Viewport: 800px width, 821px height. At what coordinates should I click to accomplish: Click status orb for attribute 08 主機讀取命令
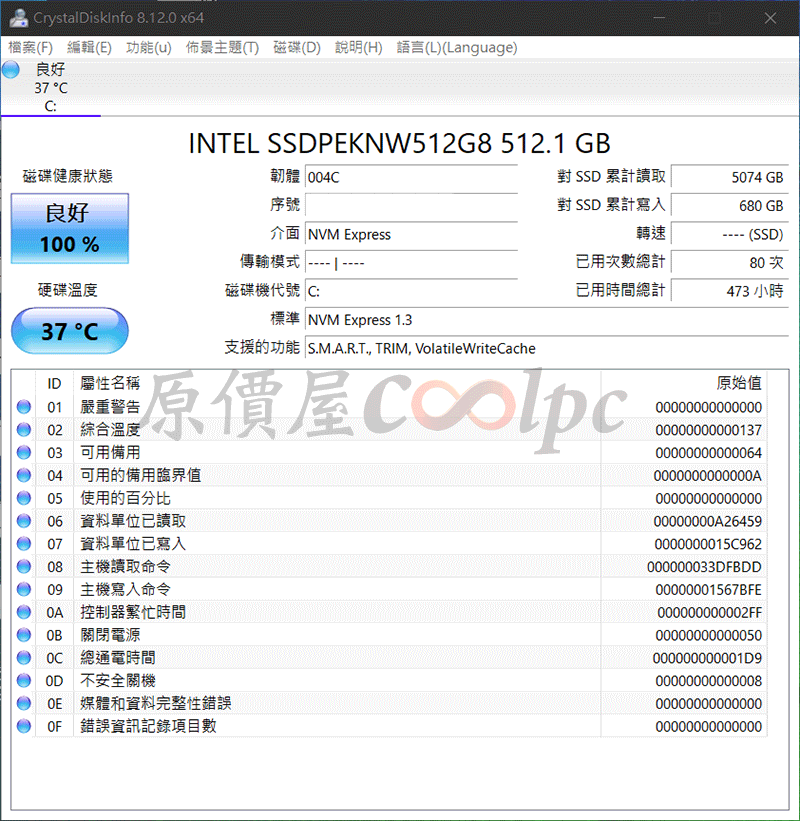click(24, 567)
